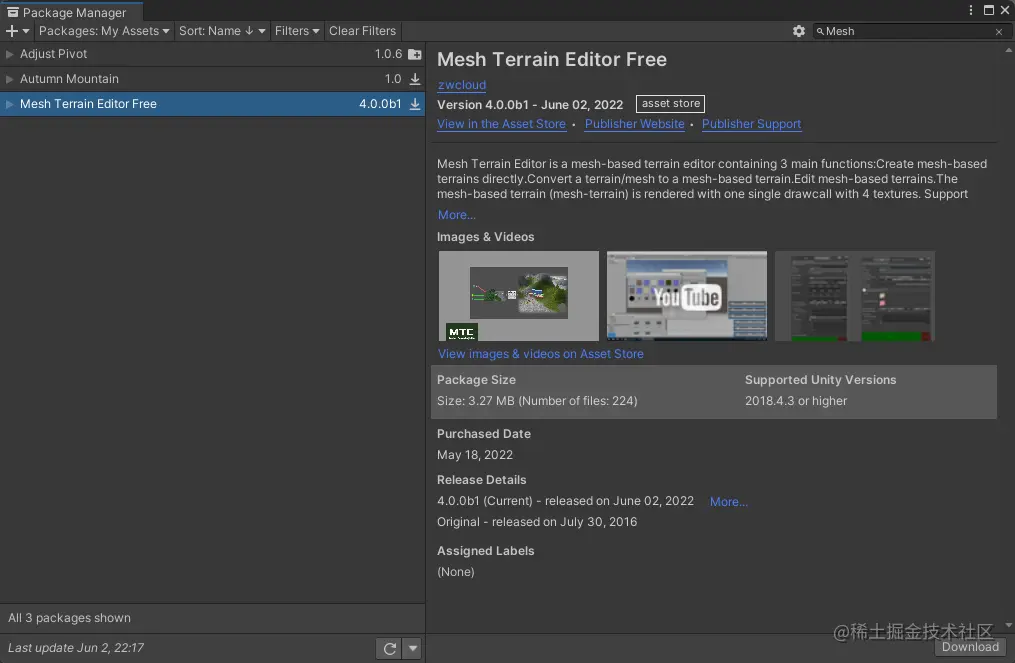Select Mesh Terrain Editor Free package
Screen dimensions: 1015x663
[212, 104]
